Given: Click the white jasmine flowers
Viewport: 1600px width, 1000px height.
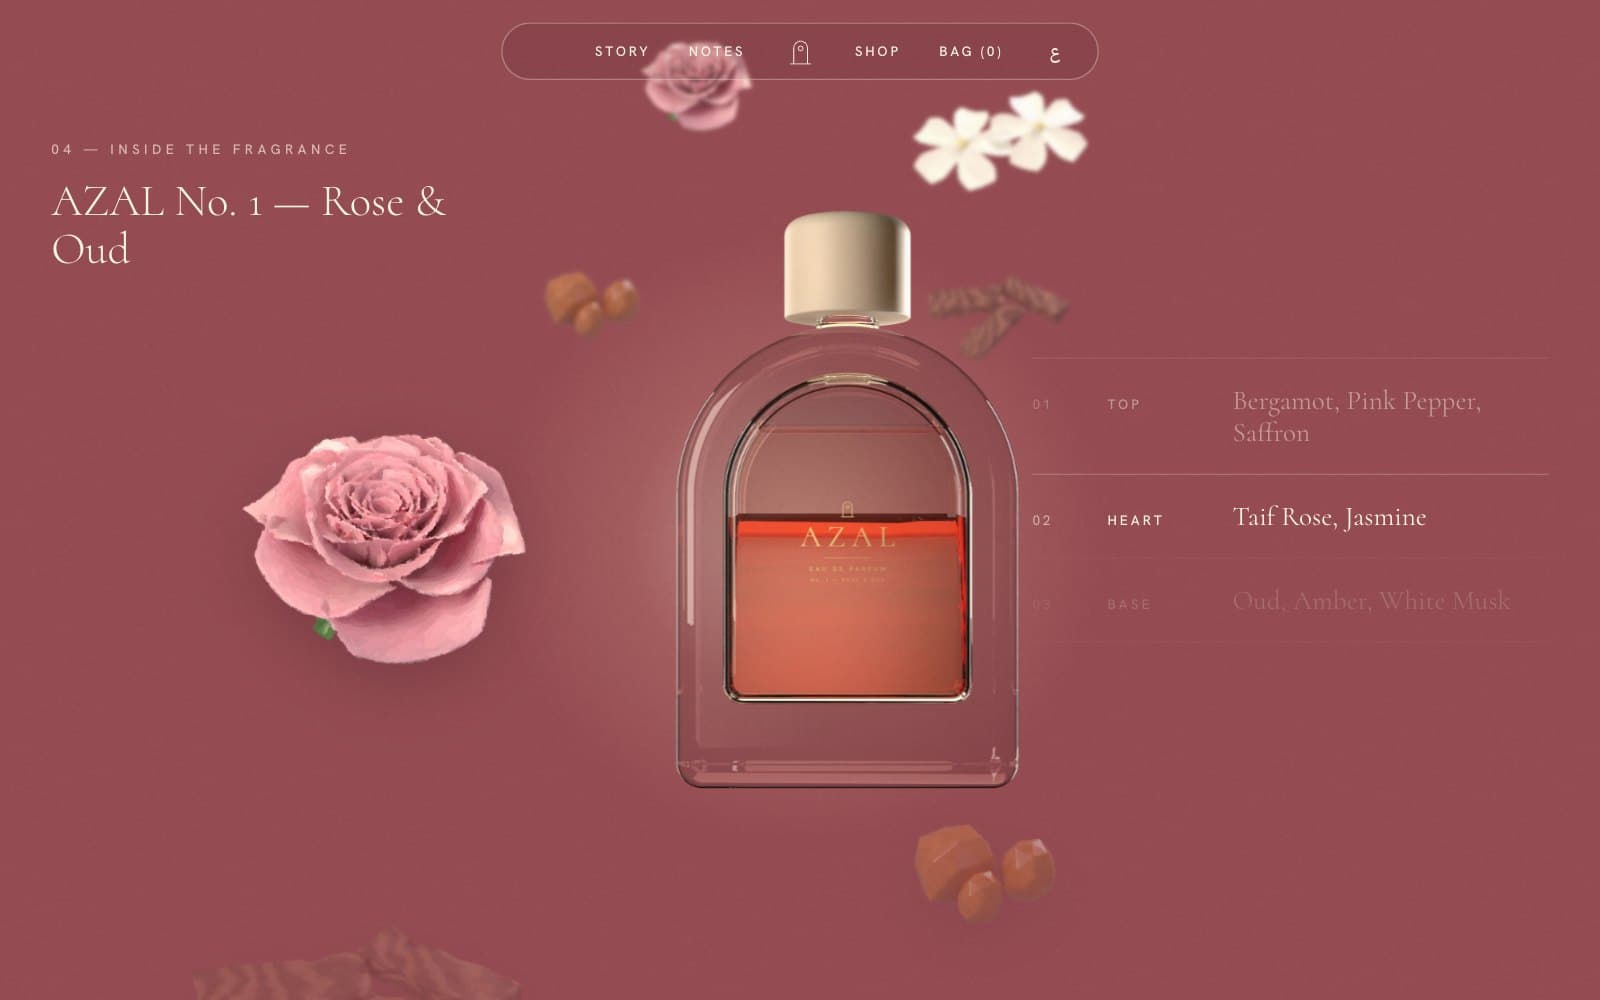Looking at the screenshot, I should pyautogui.click(x=999, y=140).
